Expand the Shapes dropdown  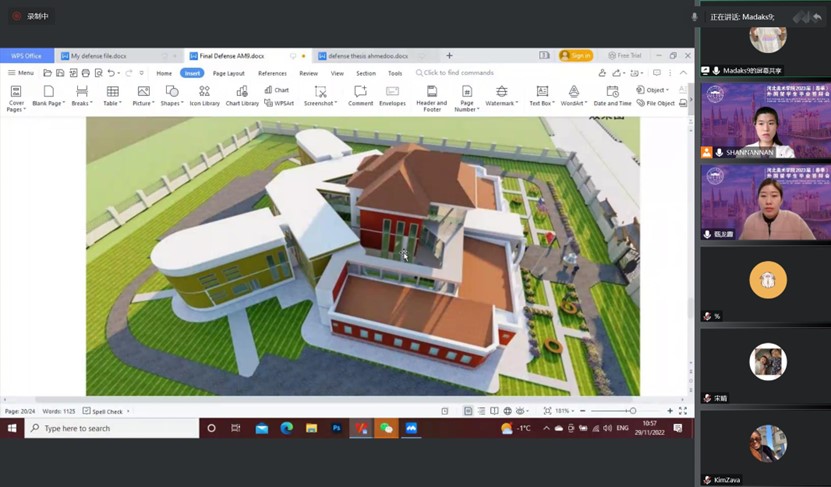172,95
